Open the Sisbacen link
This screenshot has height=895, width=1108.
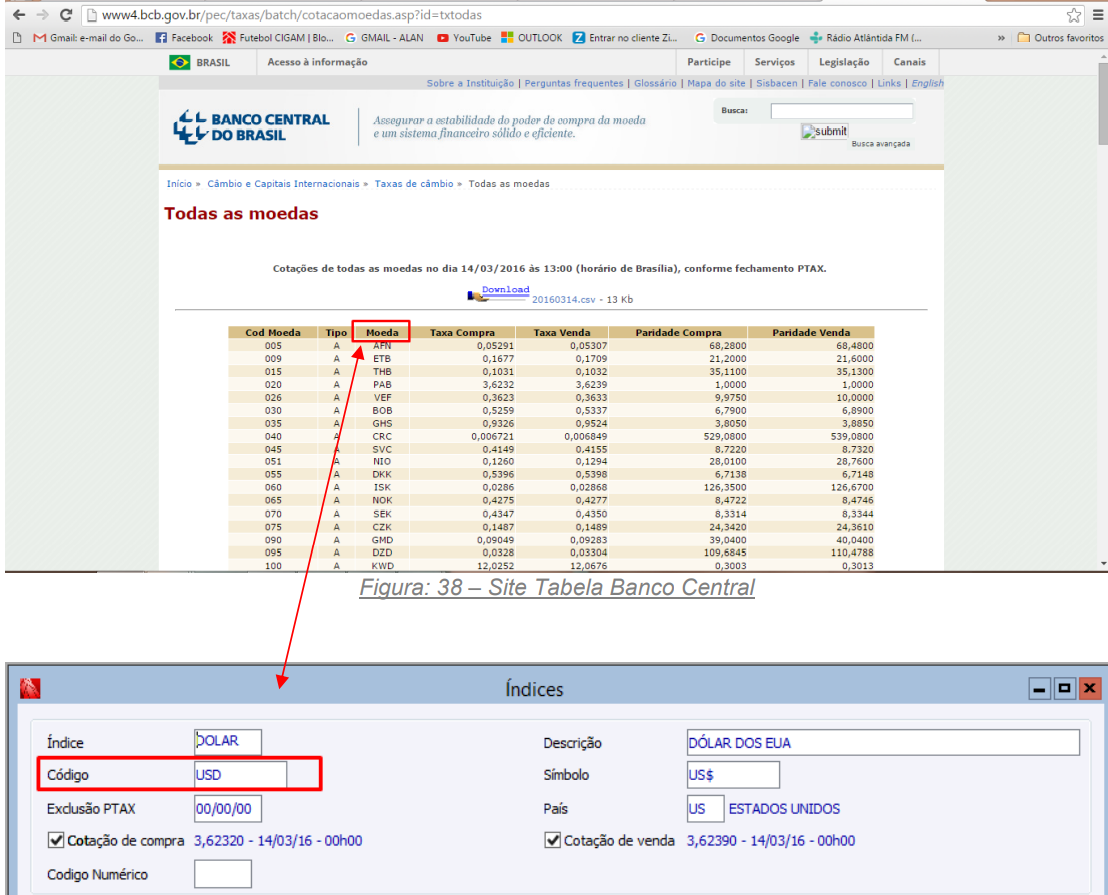(777, 83)
